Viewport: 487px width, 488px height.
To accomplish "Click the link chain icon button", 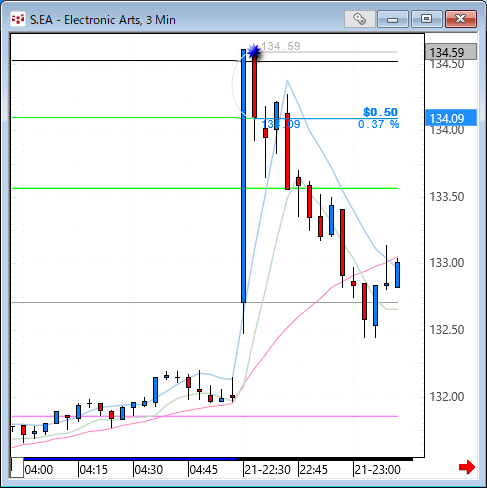I will click(x=359, y=19).
